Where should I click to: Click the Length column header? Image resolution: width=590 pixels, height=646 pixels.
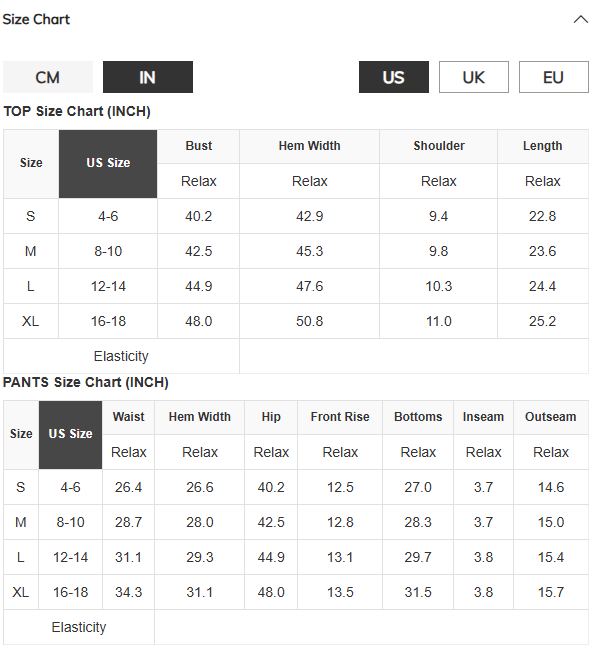(x=543, y=146)
